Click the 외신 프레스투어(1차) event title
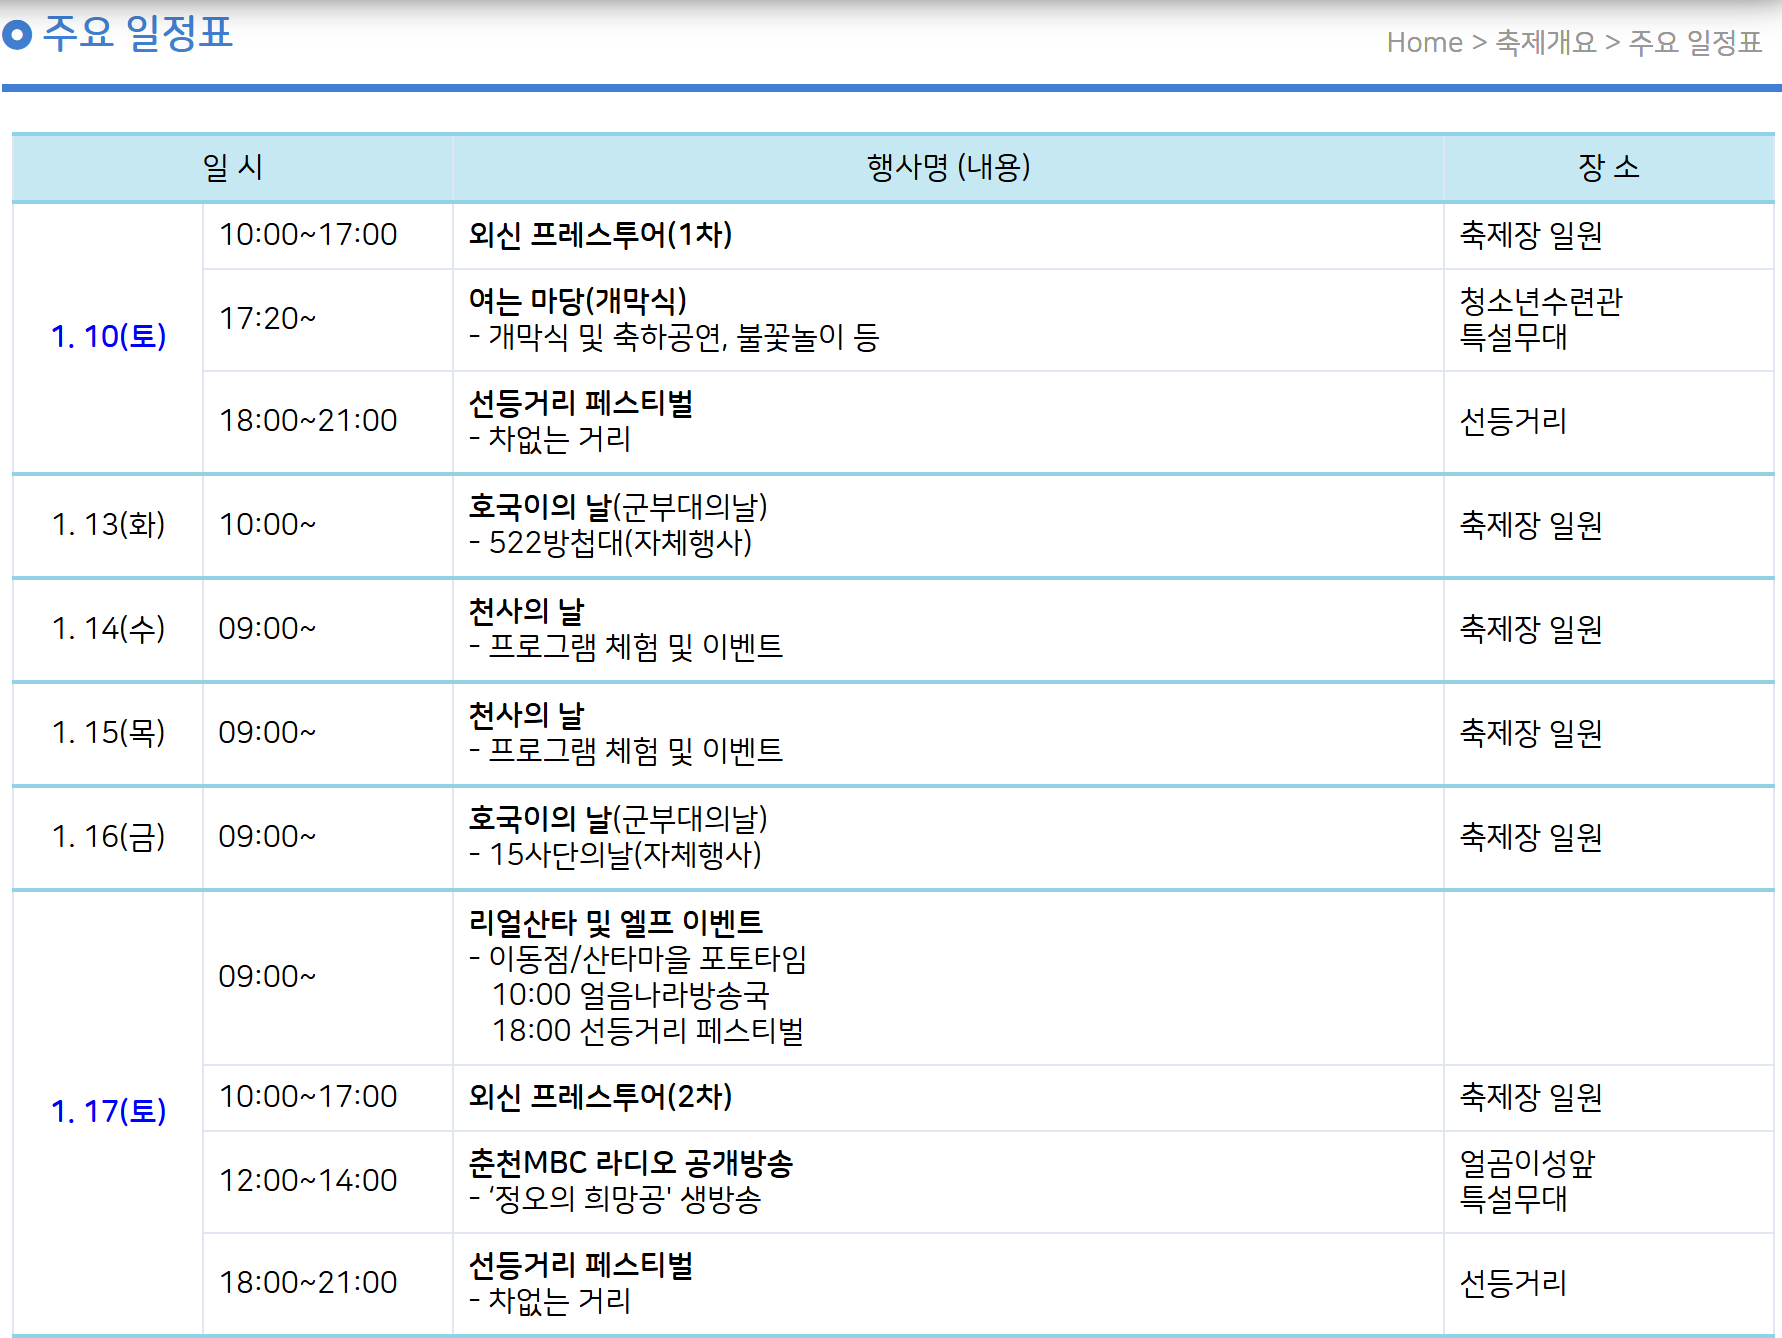This screenshot has width=1782, height=1338. click(600, 235)
